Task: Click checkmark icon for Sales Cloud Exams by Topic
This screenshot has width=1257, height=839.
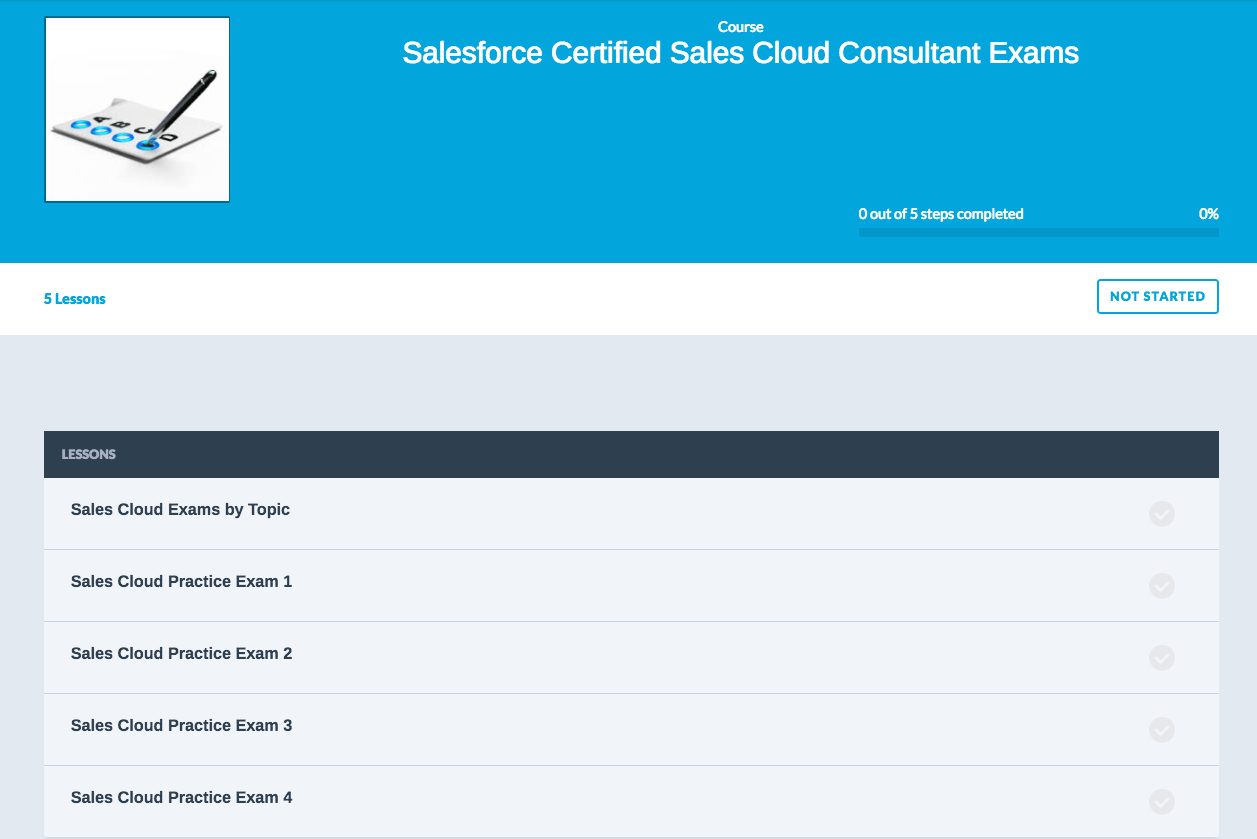Action: click(x=1161, y=514)
